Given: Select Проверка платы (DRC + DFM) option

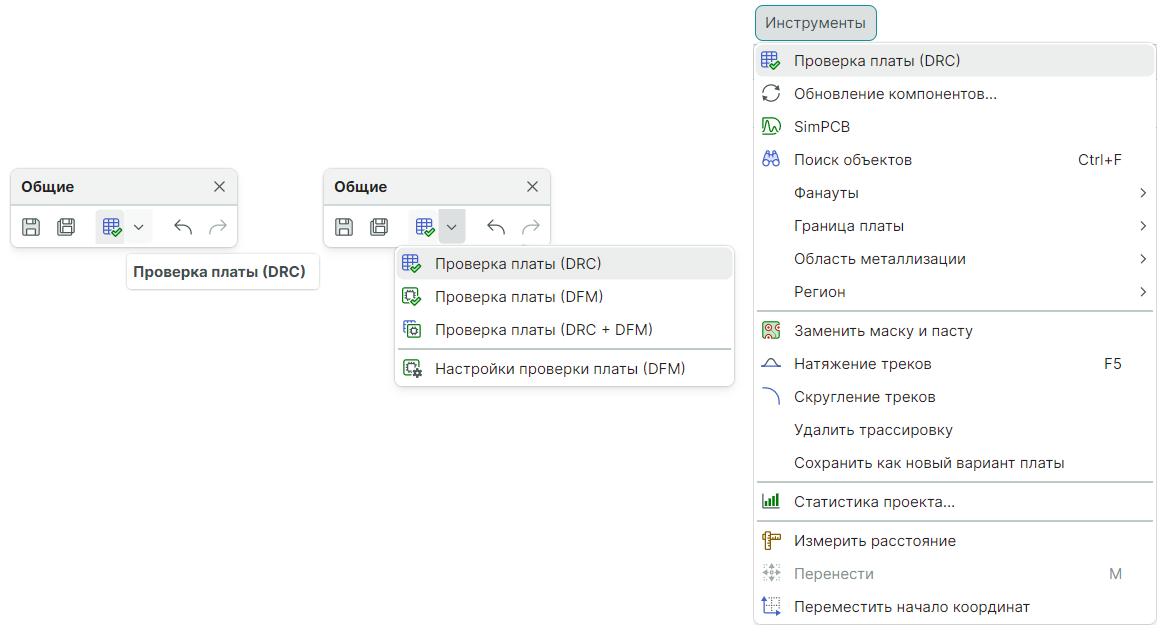Looking at the screenshot, I should coord(543,330).
